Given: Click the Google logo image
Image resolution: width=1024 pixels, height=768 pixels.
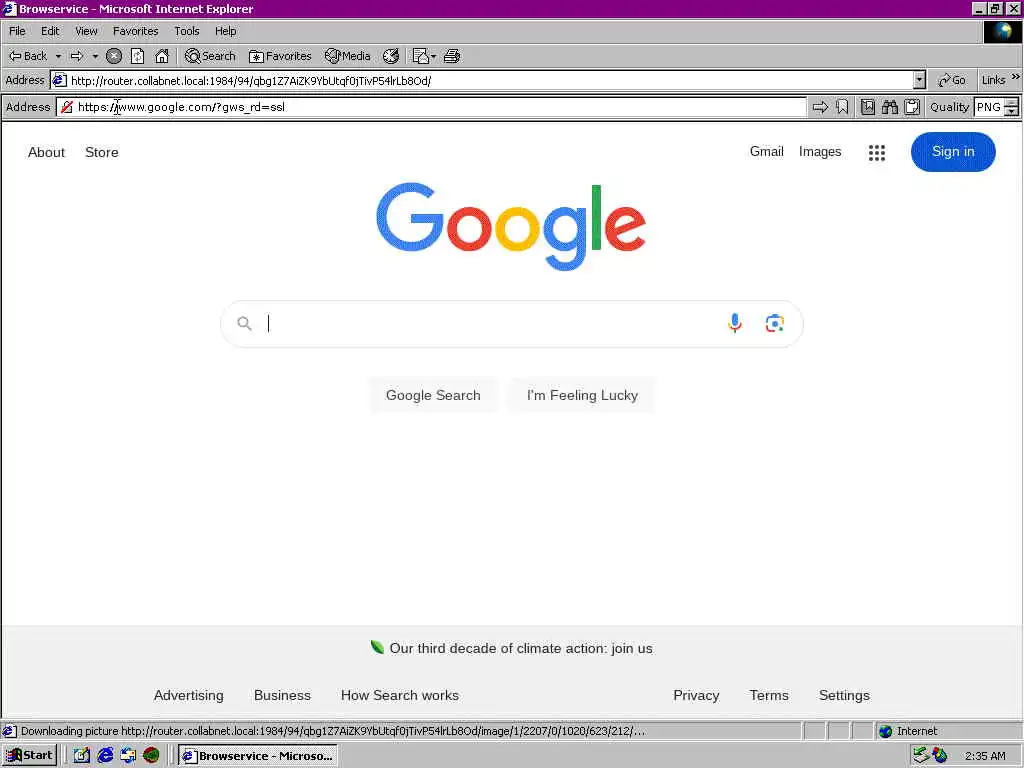Looking at the screenshot, I should 511,226.
